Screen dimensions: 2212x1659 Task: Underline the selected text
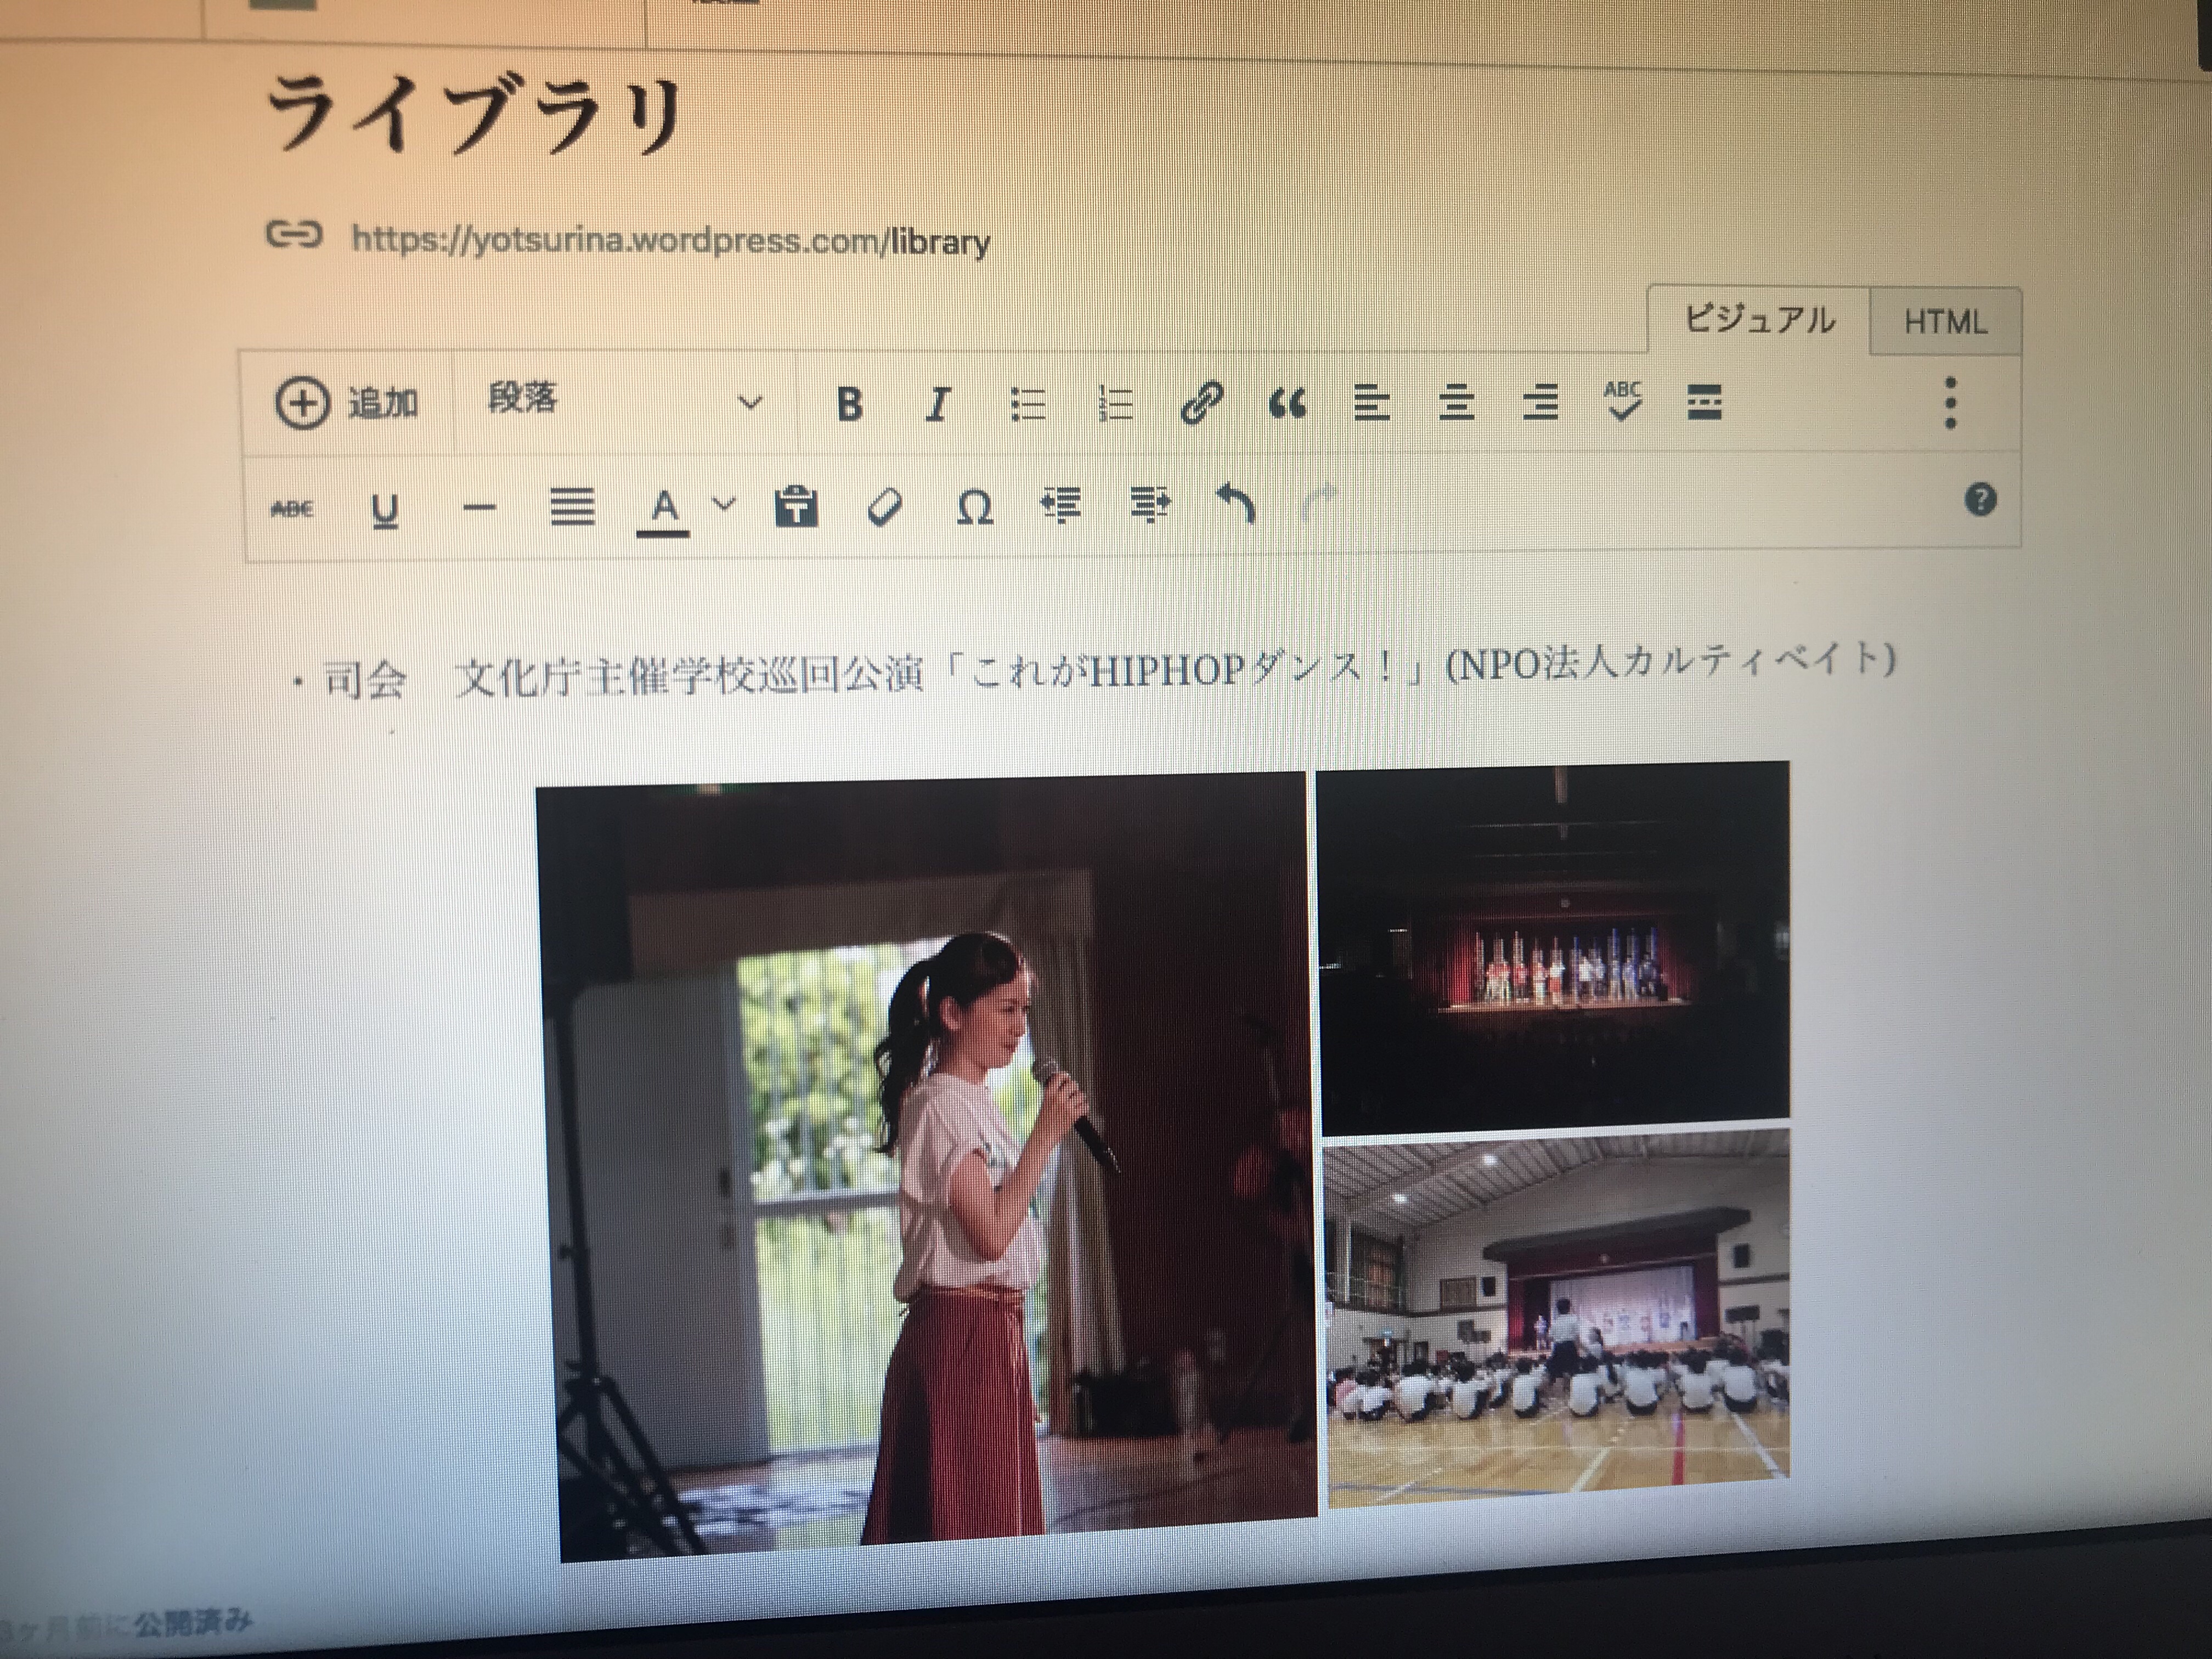[x=385, y=510]
